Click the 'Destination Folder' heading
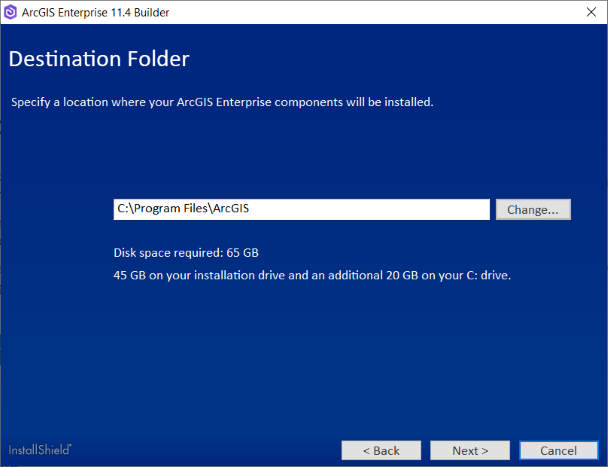The height and width of the screenshot is (467, 608). pos(99,59)
